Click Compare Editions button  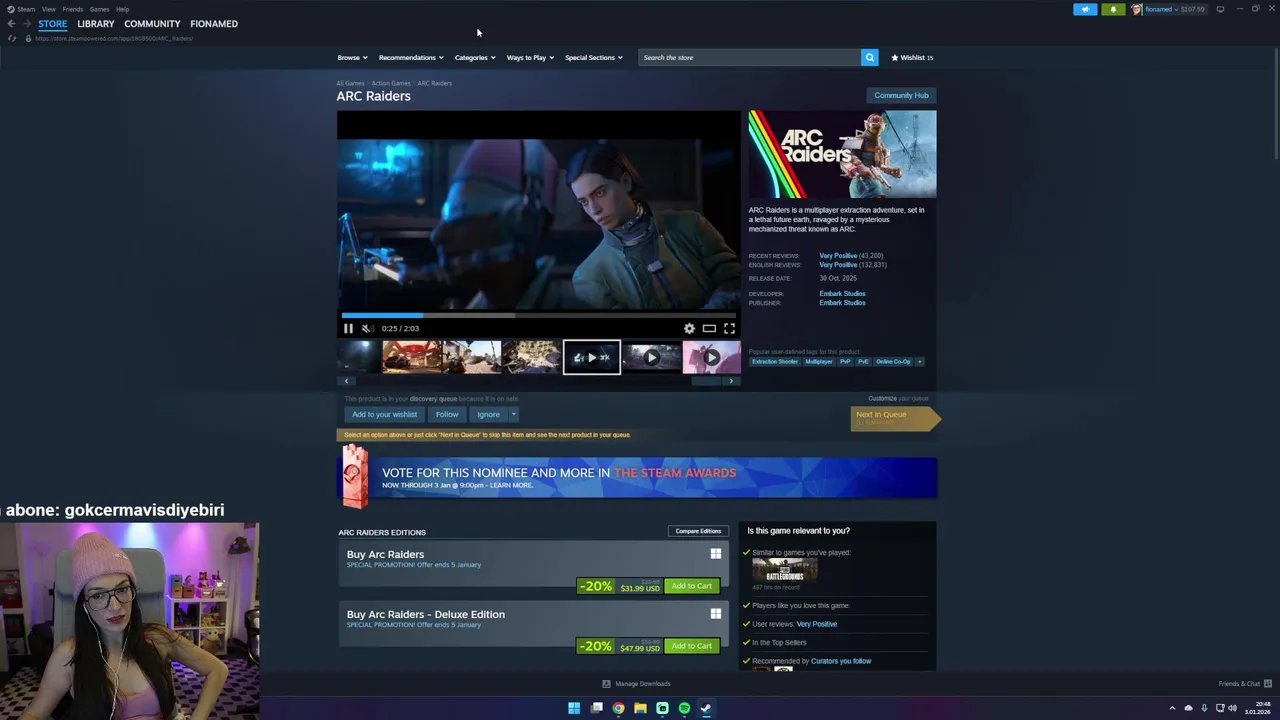click(x=698, y=531)
